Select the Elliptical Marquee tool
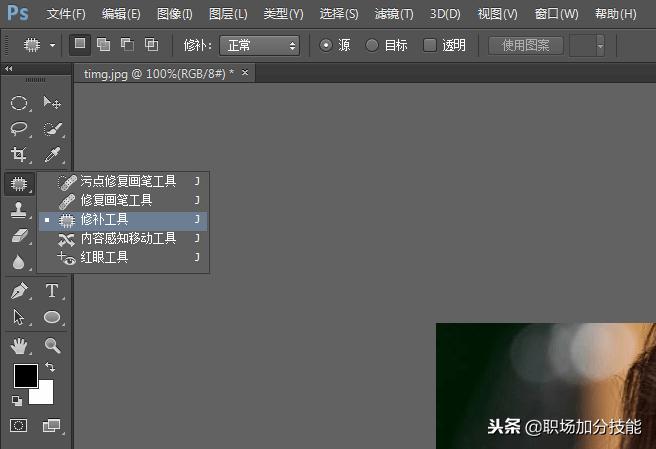 [x=19, y=103]
